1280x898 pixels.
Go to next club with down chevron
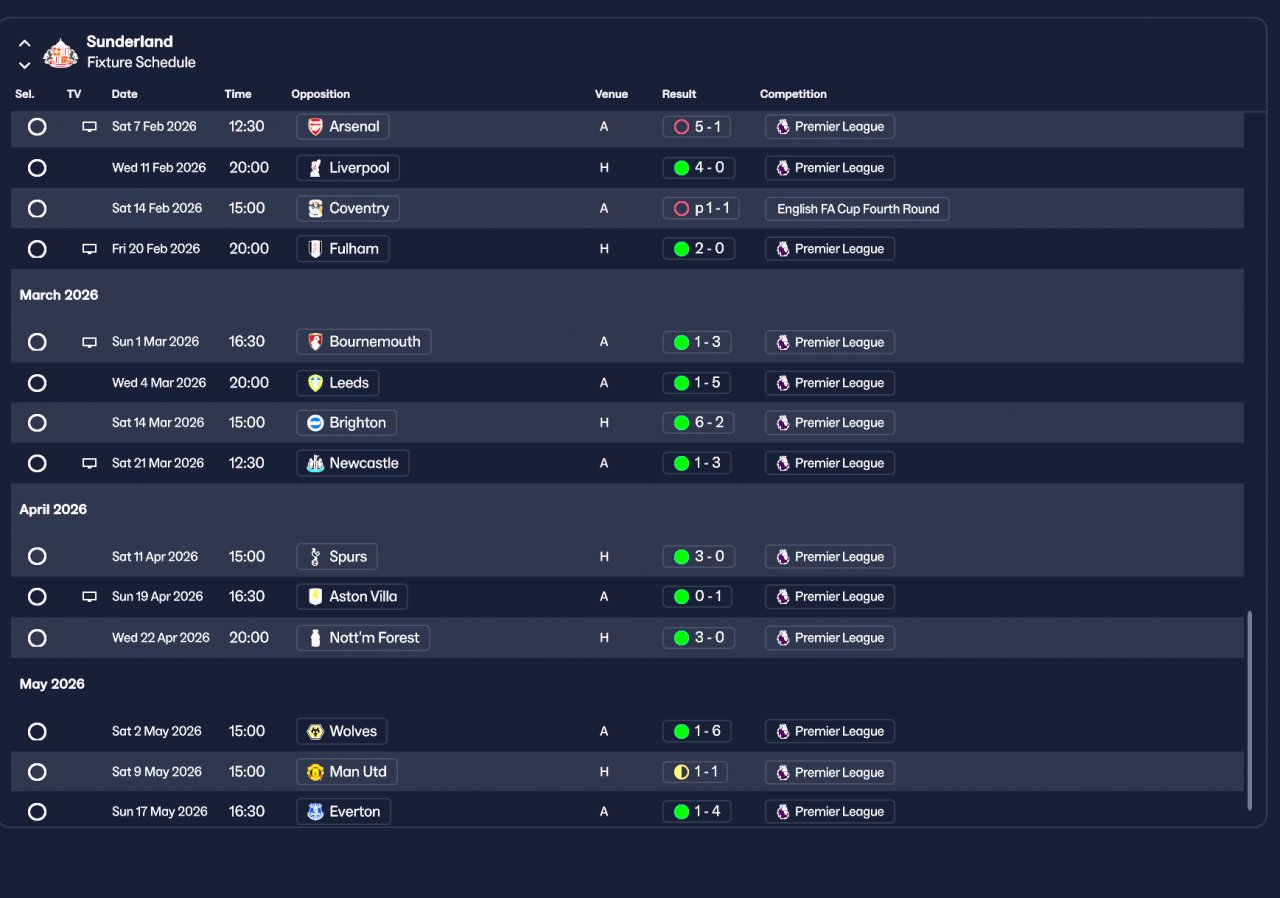coord(25,65)
